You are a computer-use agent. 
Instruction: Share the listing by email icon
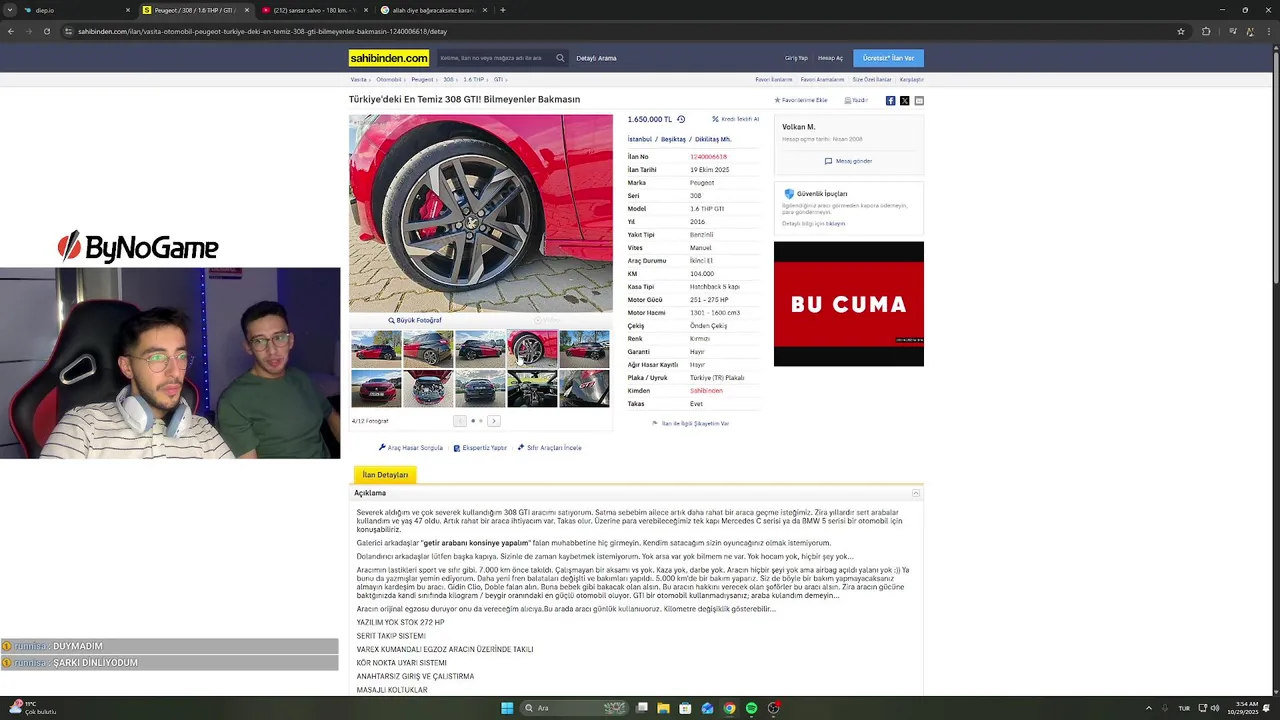pyautogui.click(x=919, y=100)
